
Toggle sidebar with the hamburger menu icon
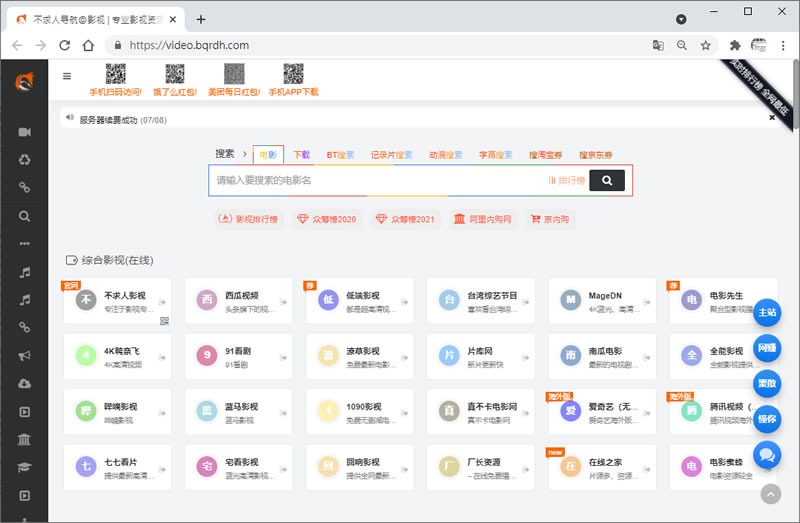[67, 76]
